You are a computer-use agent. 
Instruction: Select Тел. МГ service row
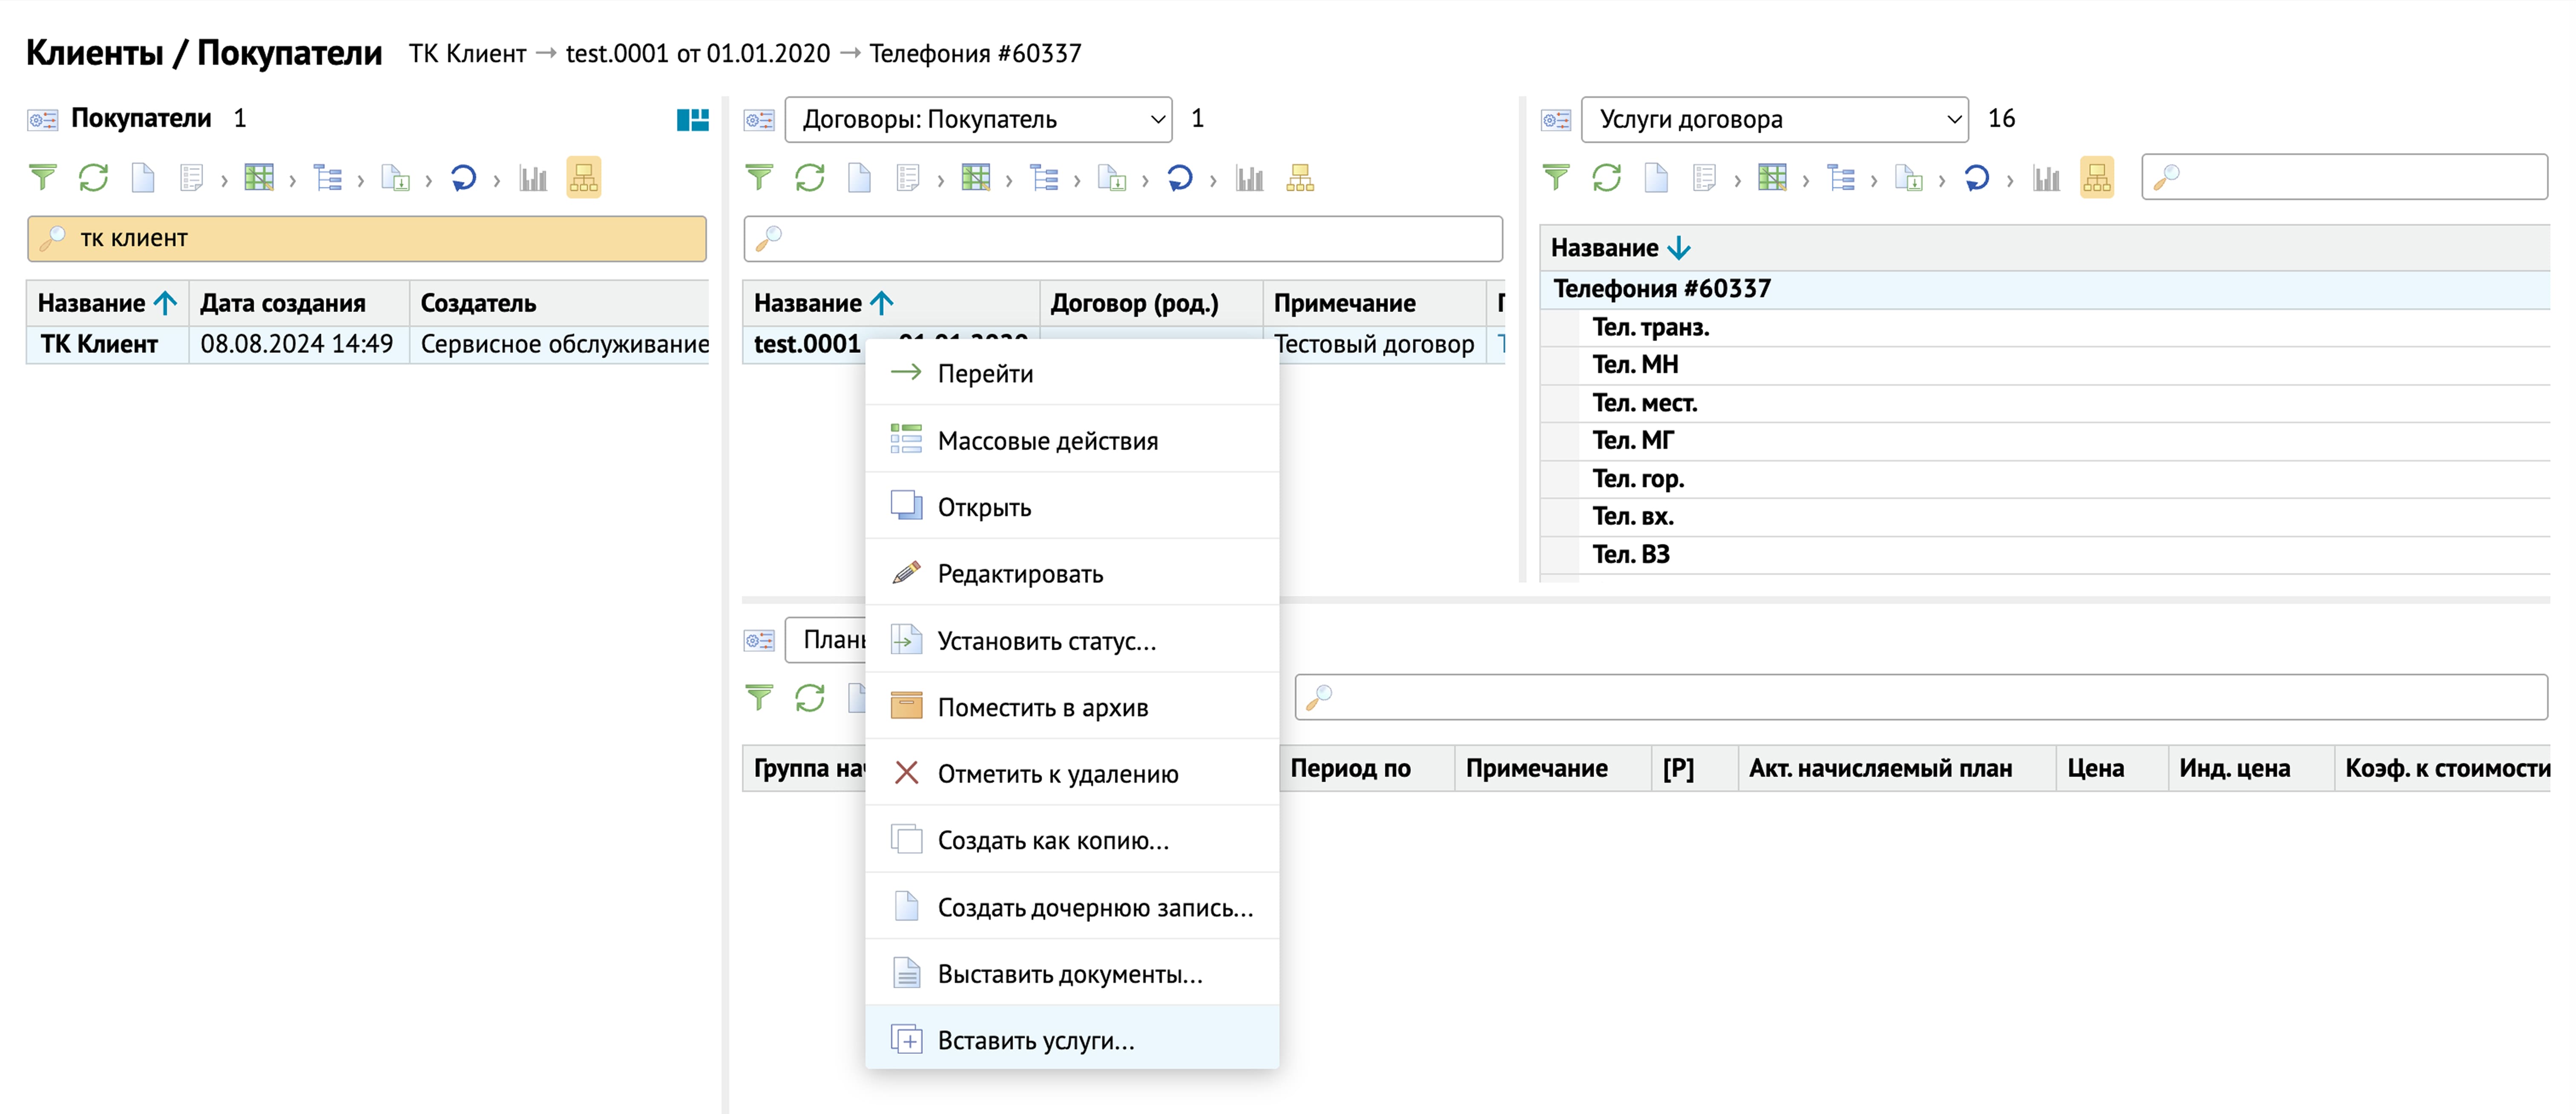tap(2045, 441)
